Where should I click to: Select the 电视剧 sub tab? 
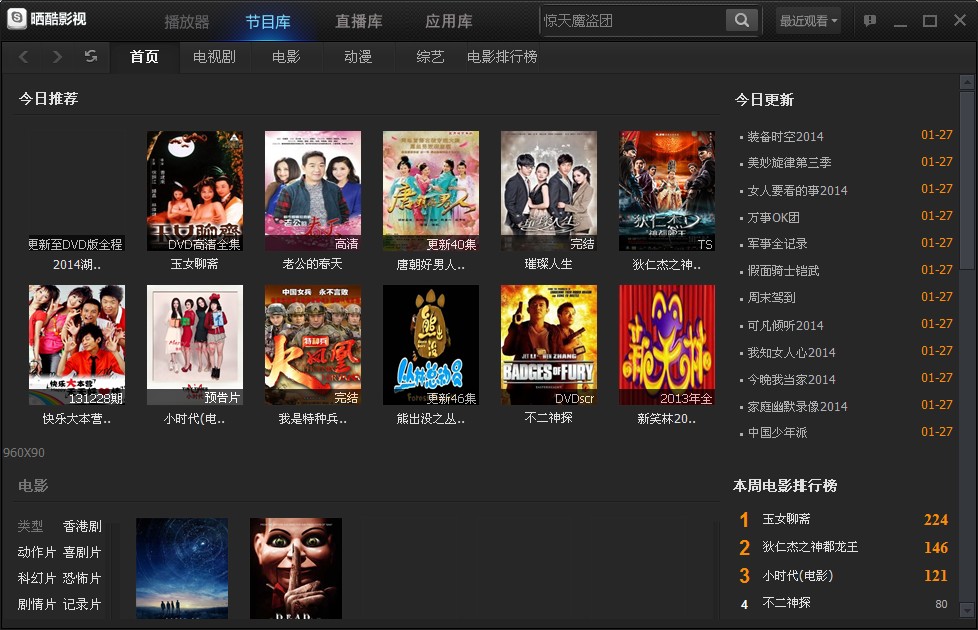click(x=214, y=57)
